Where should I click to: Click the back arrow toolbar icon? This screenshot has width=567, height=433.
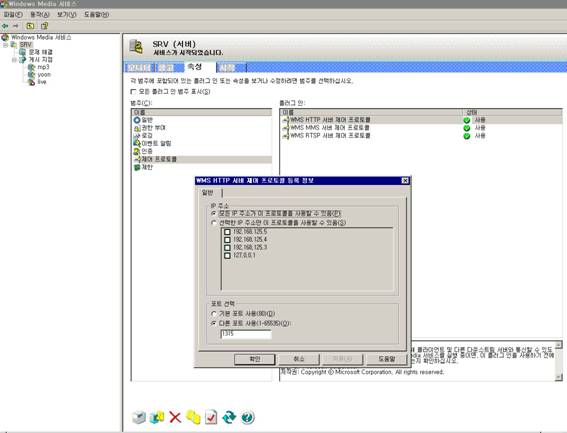(5, 26)
